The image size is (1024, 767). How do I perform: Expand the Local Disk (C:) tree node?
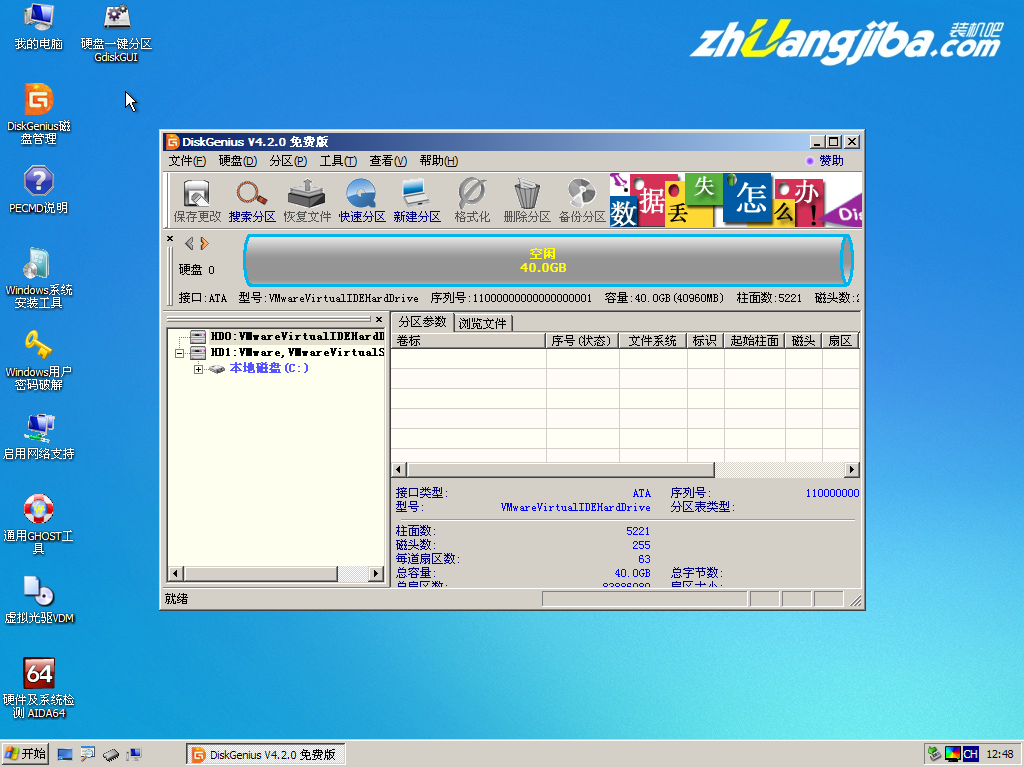click(198, 369)
